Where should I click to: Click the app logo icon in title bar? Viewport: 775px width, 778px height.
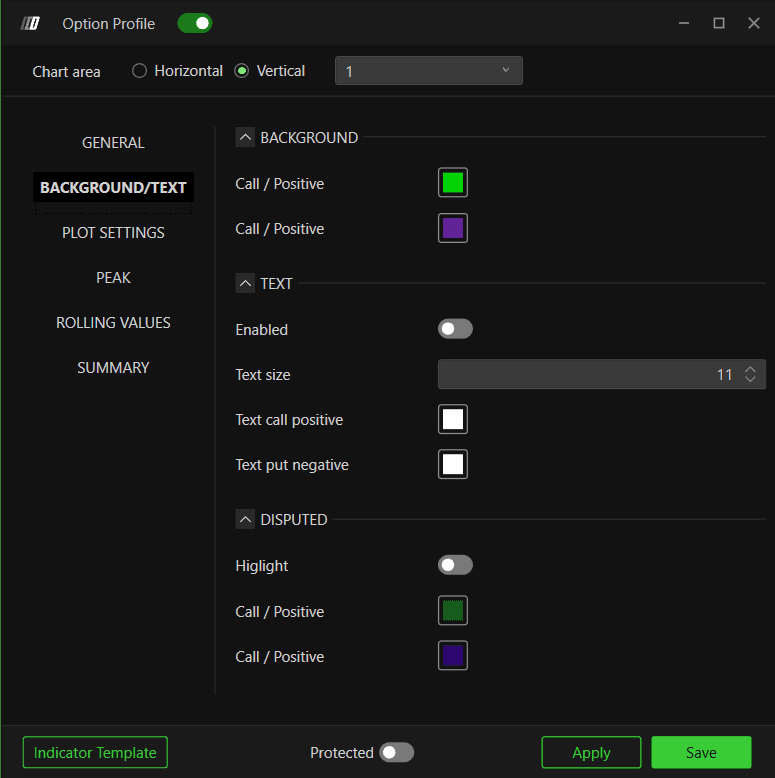(x=30, y=23)
